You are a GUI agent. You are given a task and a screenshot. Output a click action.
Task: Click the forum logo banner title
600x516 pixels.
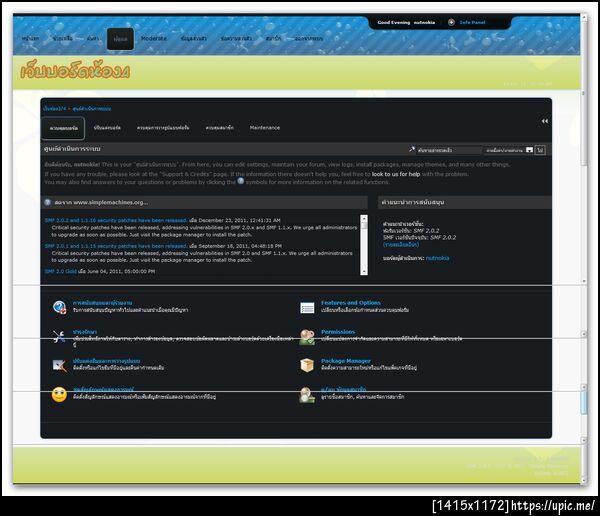pyautogui.click(x=75, y=70)
